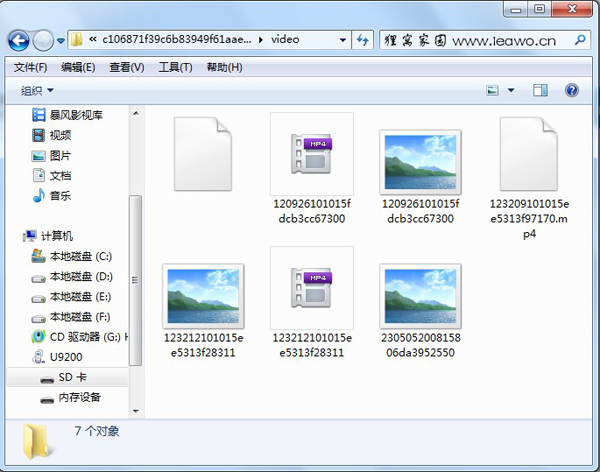Refresh the folder with the refresh button

coord(362,40)
